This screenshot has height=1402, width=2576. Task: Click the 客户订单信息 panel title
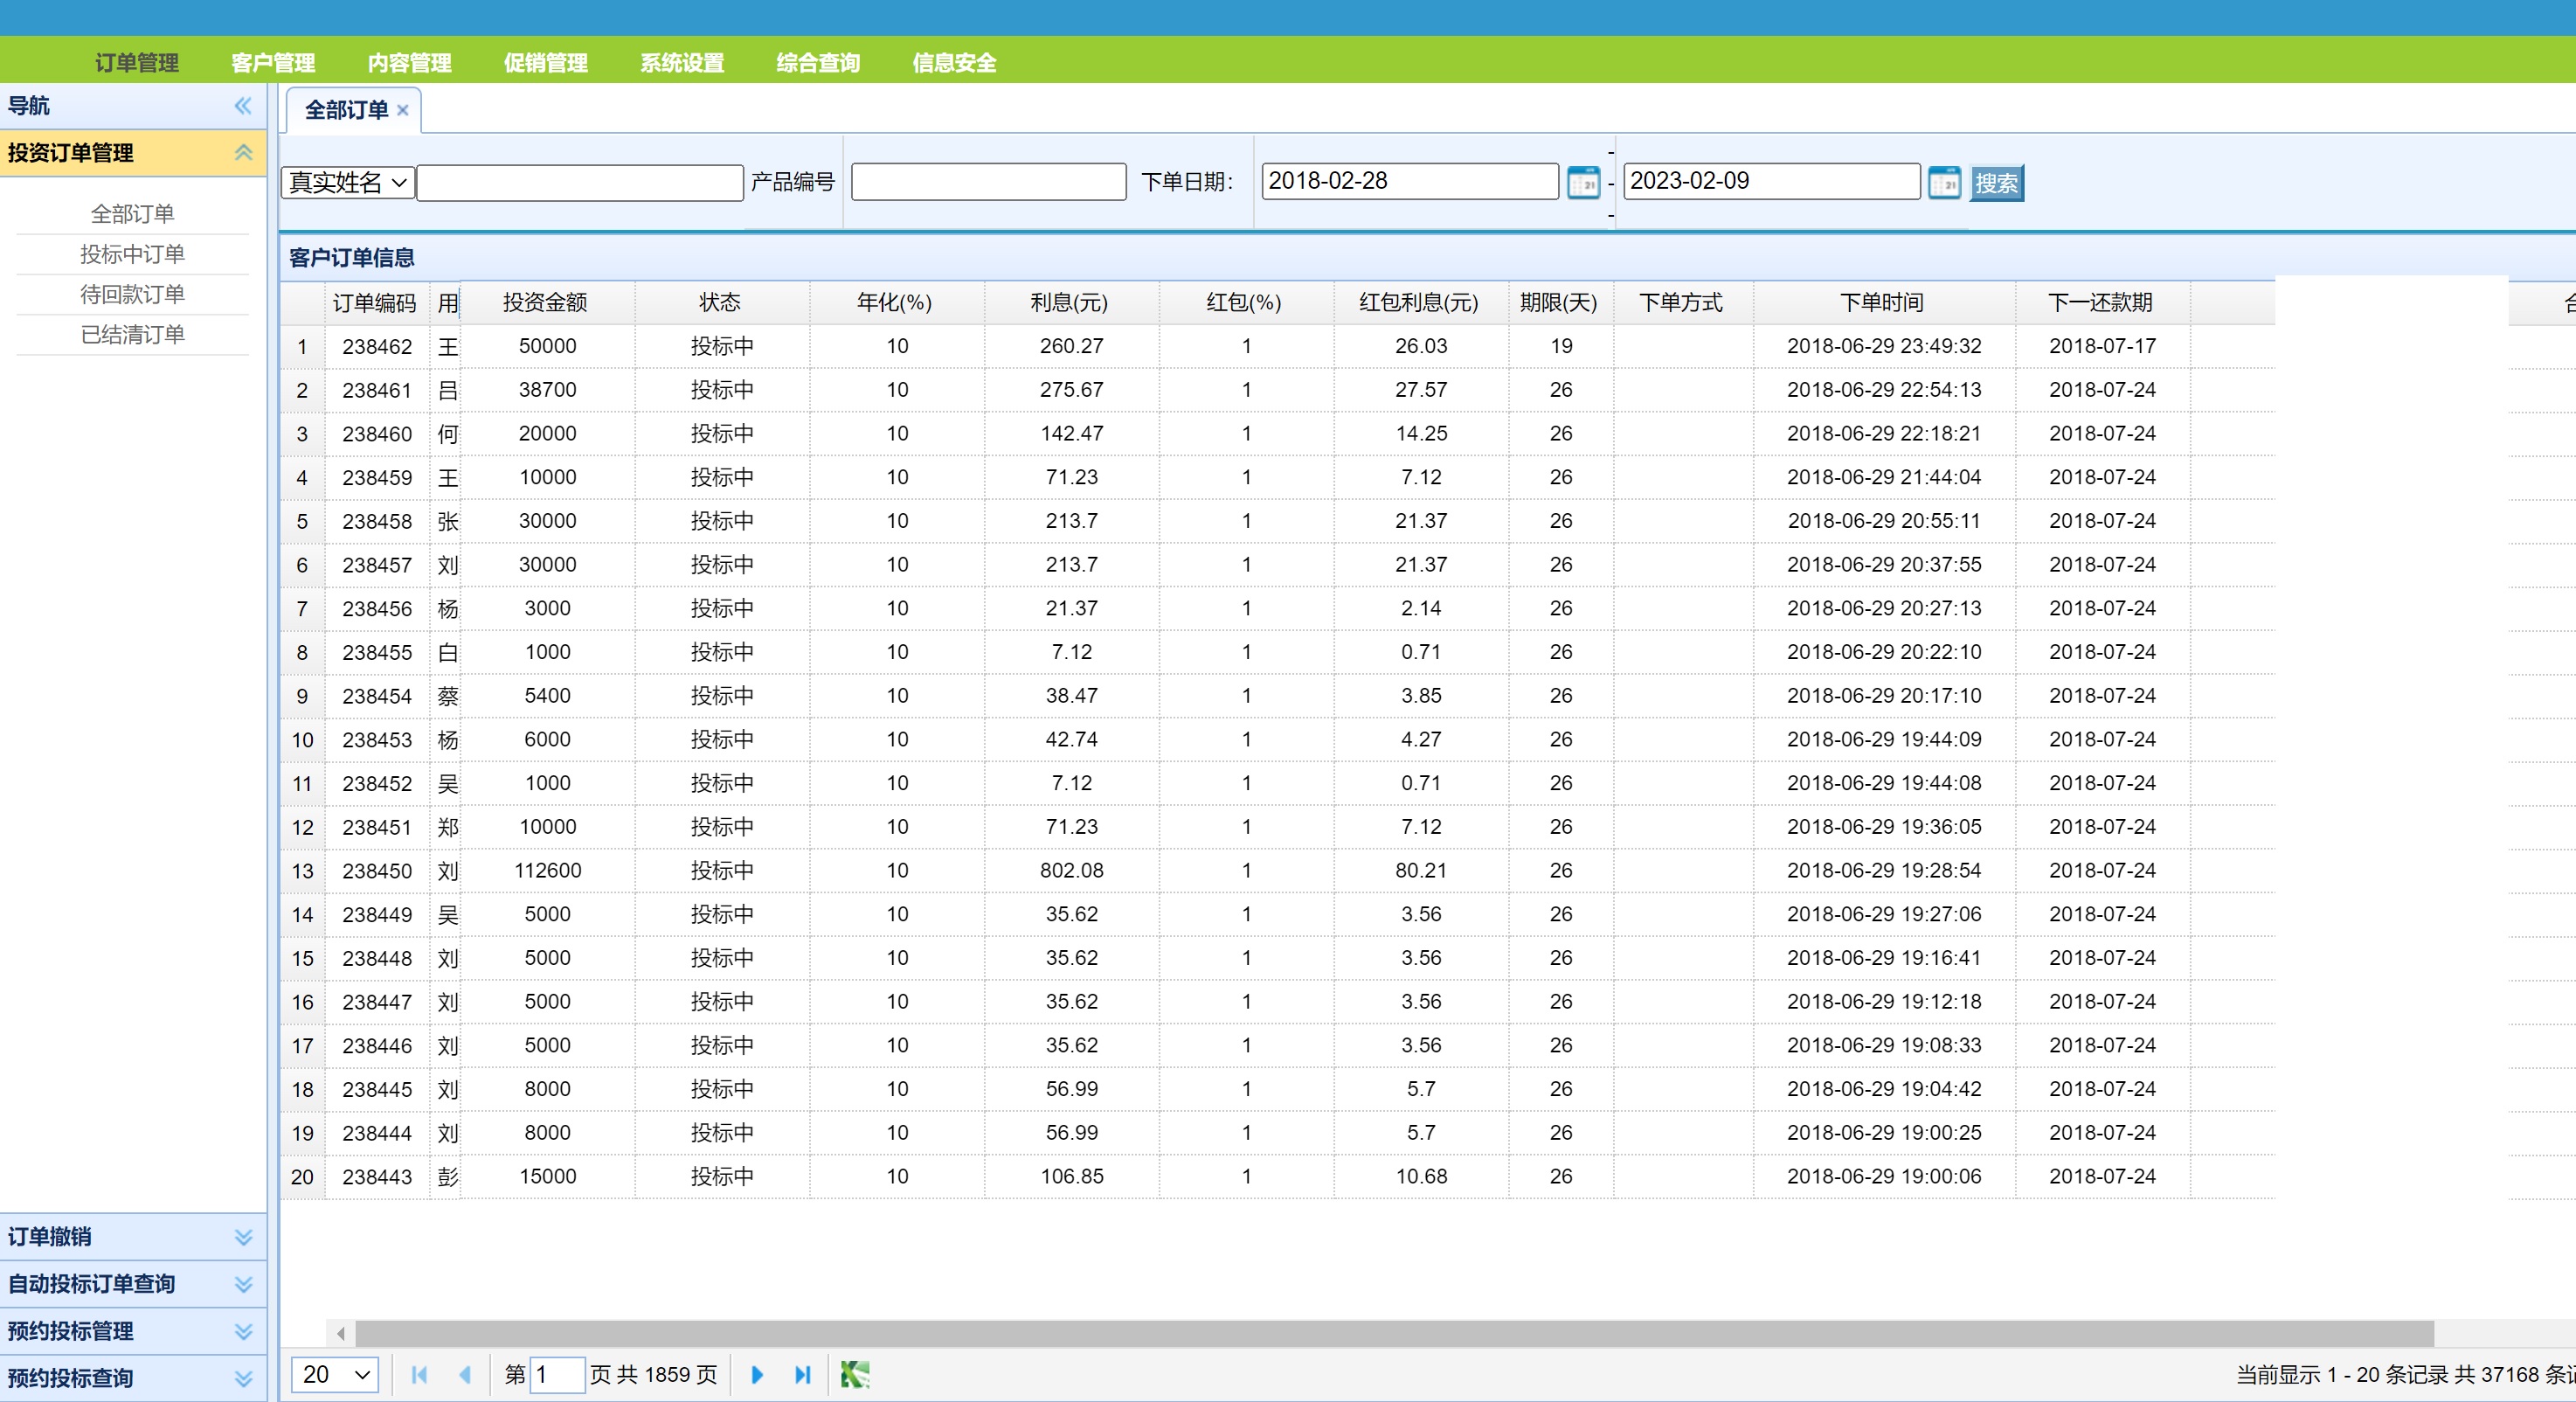(x=352, y=258)
